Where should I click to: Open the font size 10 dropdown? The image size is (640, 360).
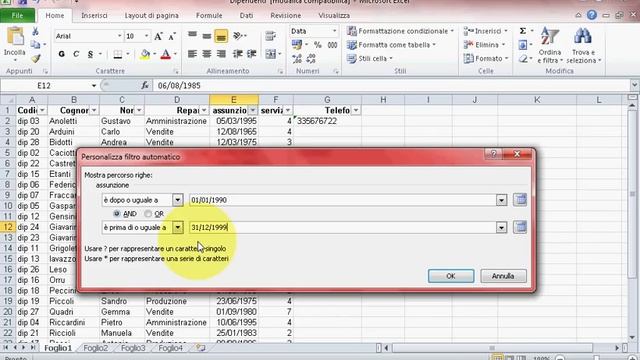(x=146, y=36)
